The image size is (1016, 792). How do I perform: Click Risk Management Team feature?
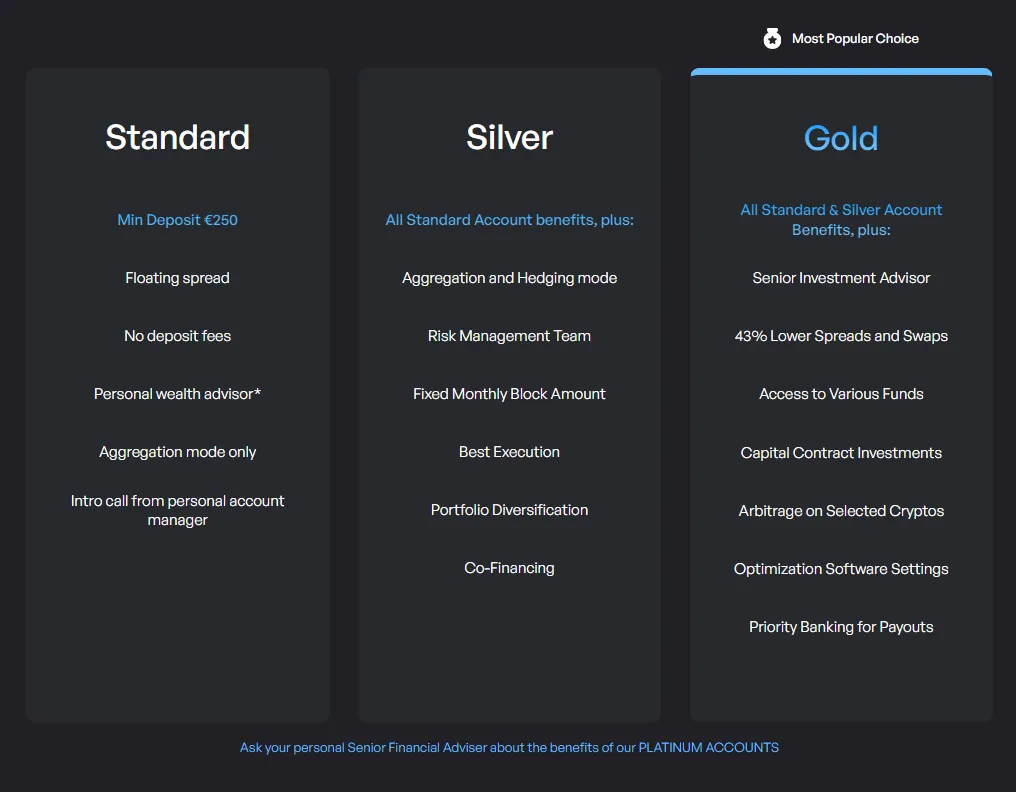[x=509, y=336]
